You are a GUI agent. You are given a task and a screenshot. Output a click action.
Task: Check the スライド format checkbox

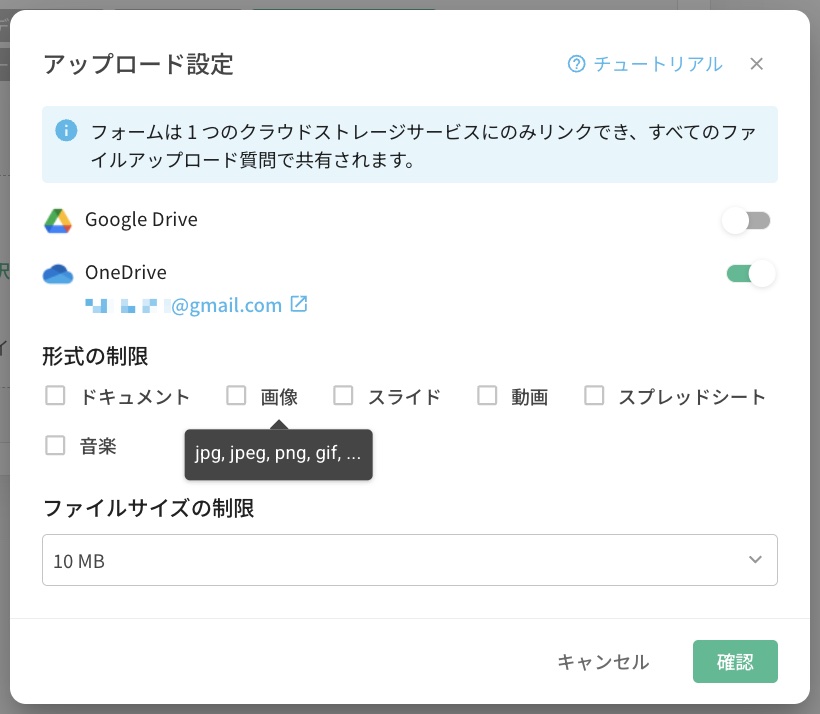[343, 395]
